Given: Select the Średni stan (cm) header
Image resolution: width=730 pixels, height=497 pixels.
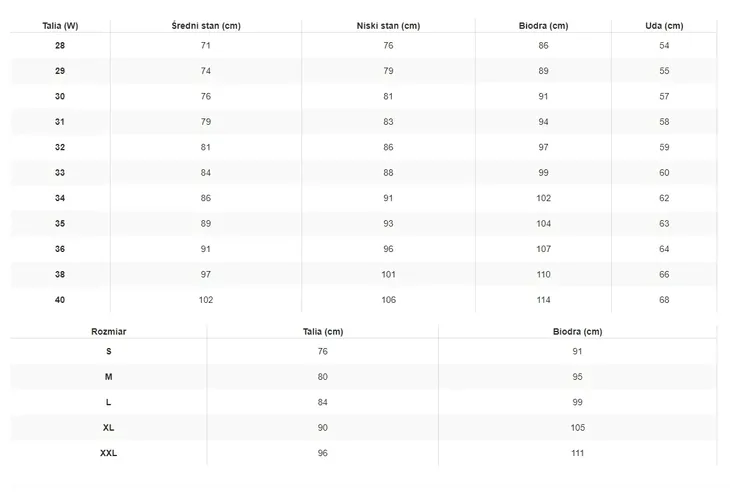Looking at the screenshot, I should tap(206, 26).
